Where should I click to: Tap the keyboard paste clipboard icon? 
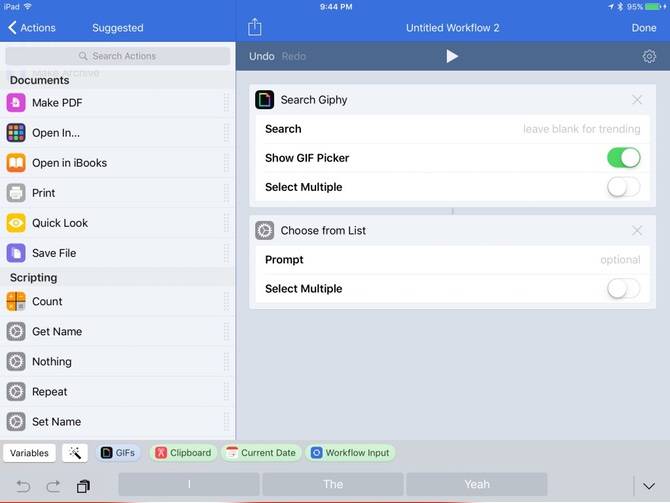83,486
